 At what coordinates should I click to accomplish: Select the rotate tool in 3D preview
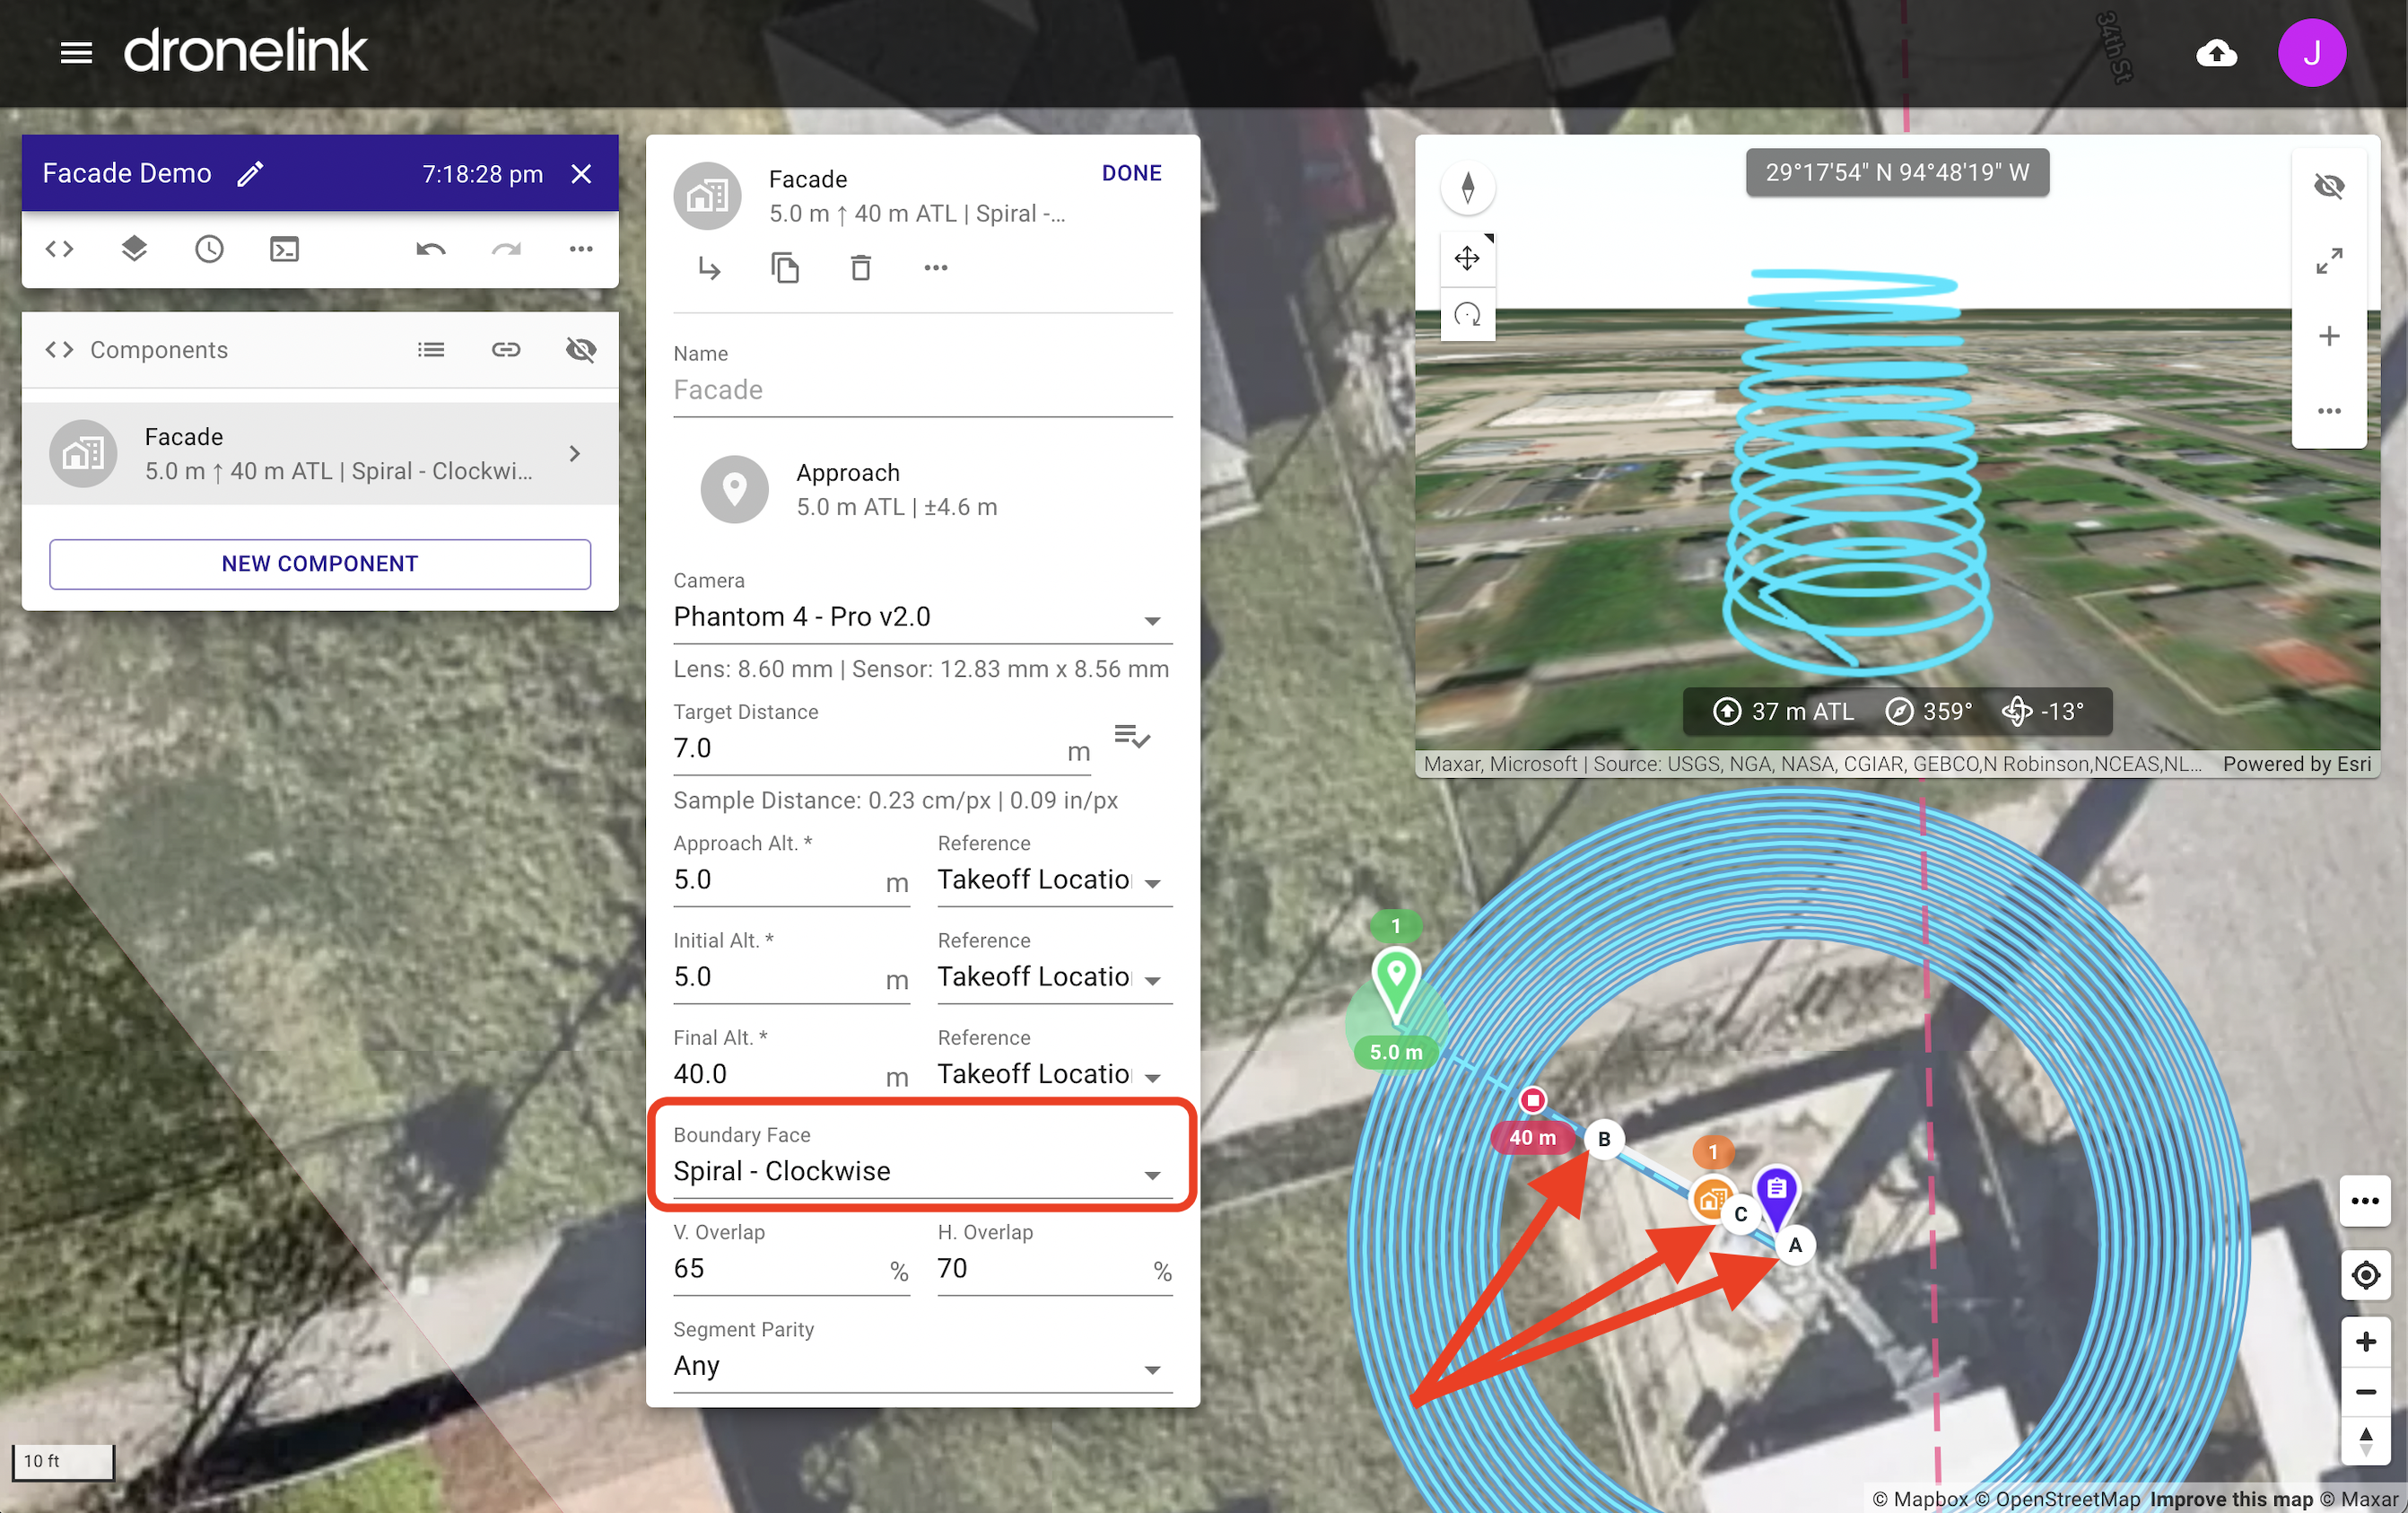tap(1467, 314)
